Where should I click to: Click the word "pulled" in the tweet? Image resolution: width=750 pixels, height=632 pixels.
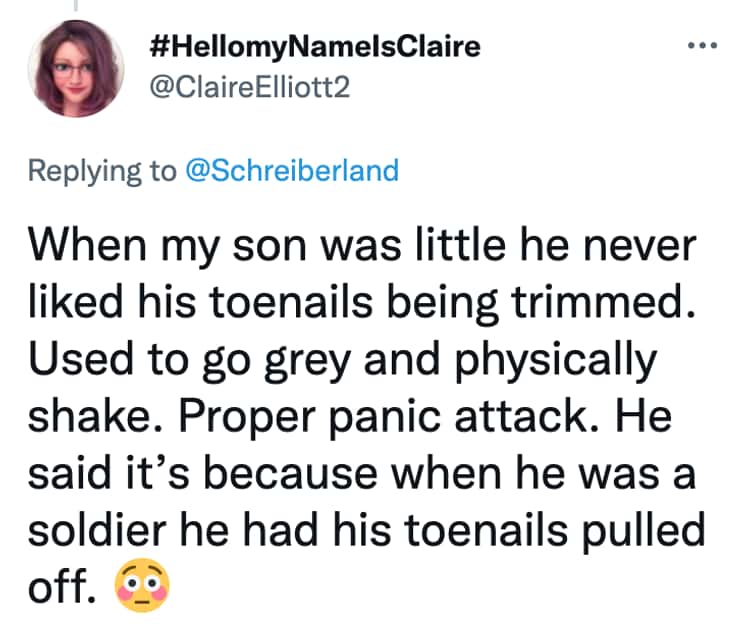pyautogui.click(x=650, y=528)
